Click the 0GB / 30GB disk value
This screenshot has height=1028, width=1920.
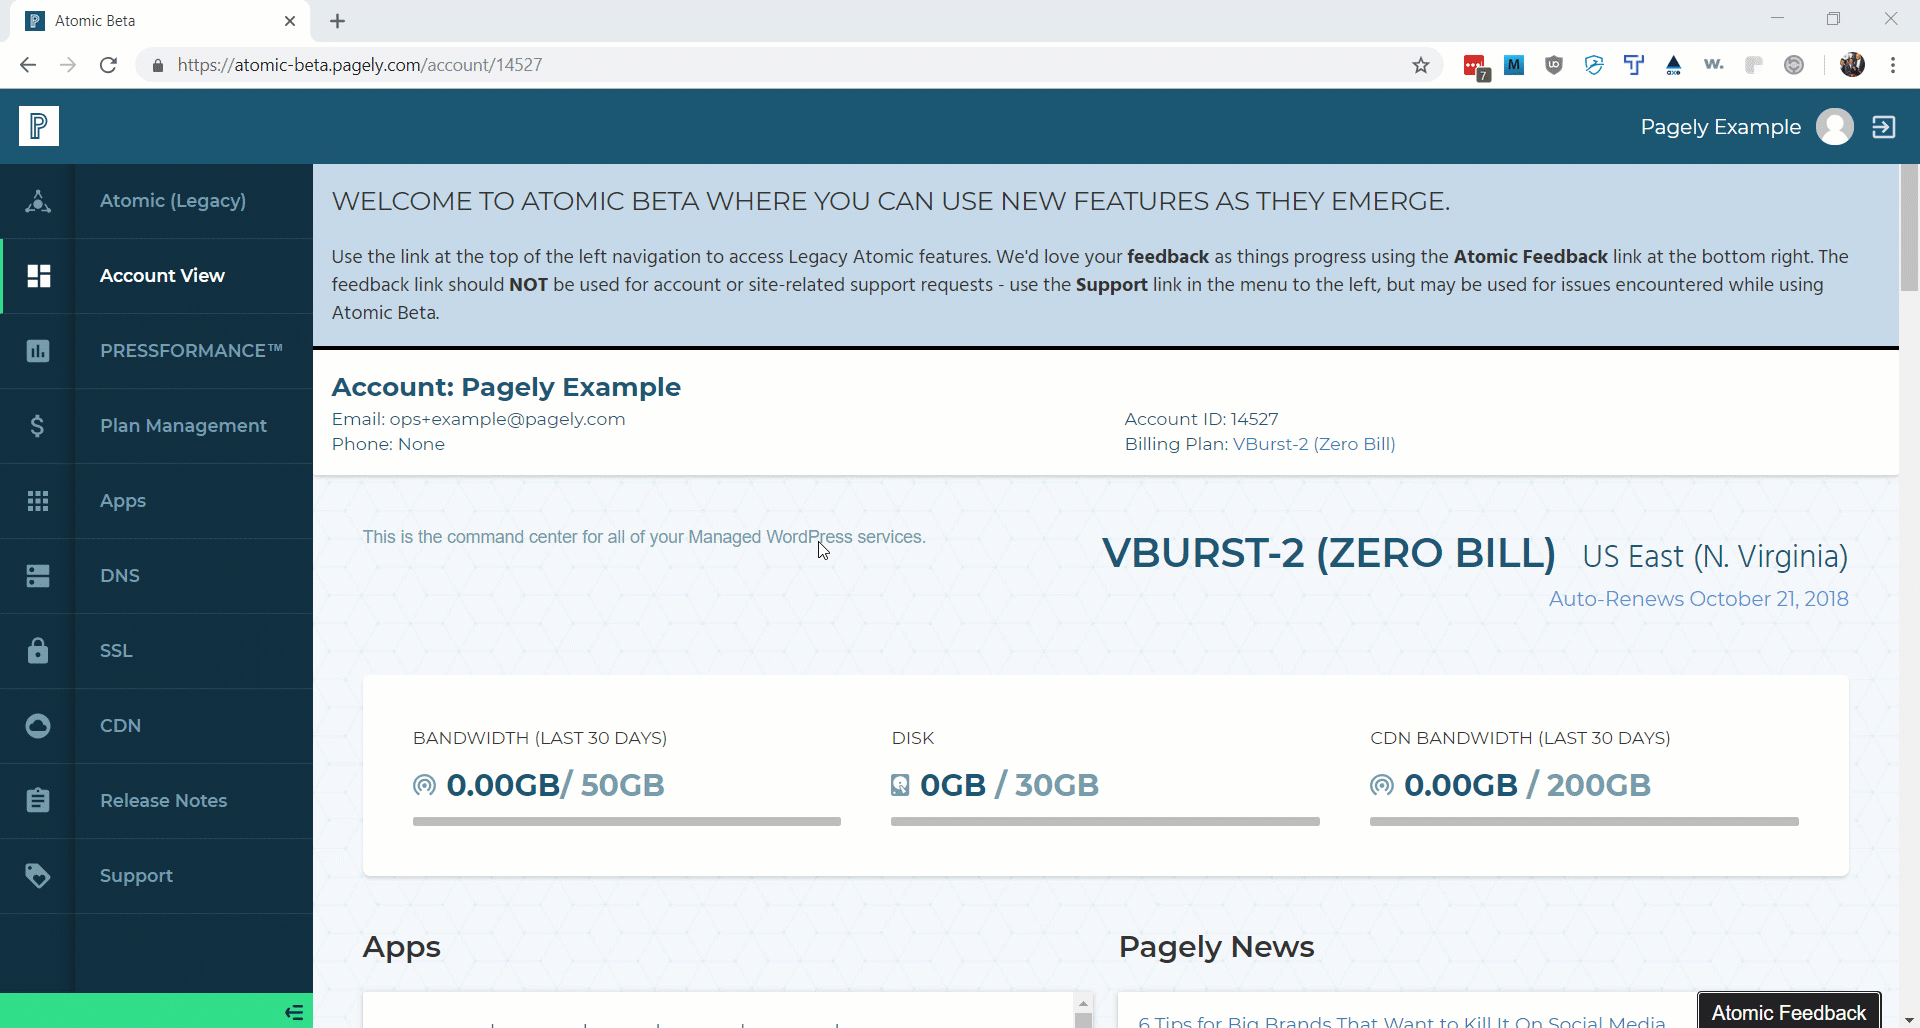[1009, 785]
